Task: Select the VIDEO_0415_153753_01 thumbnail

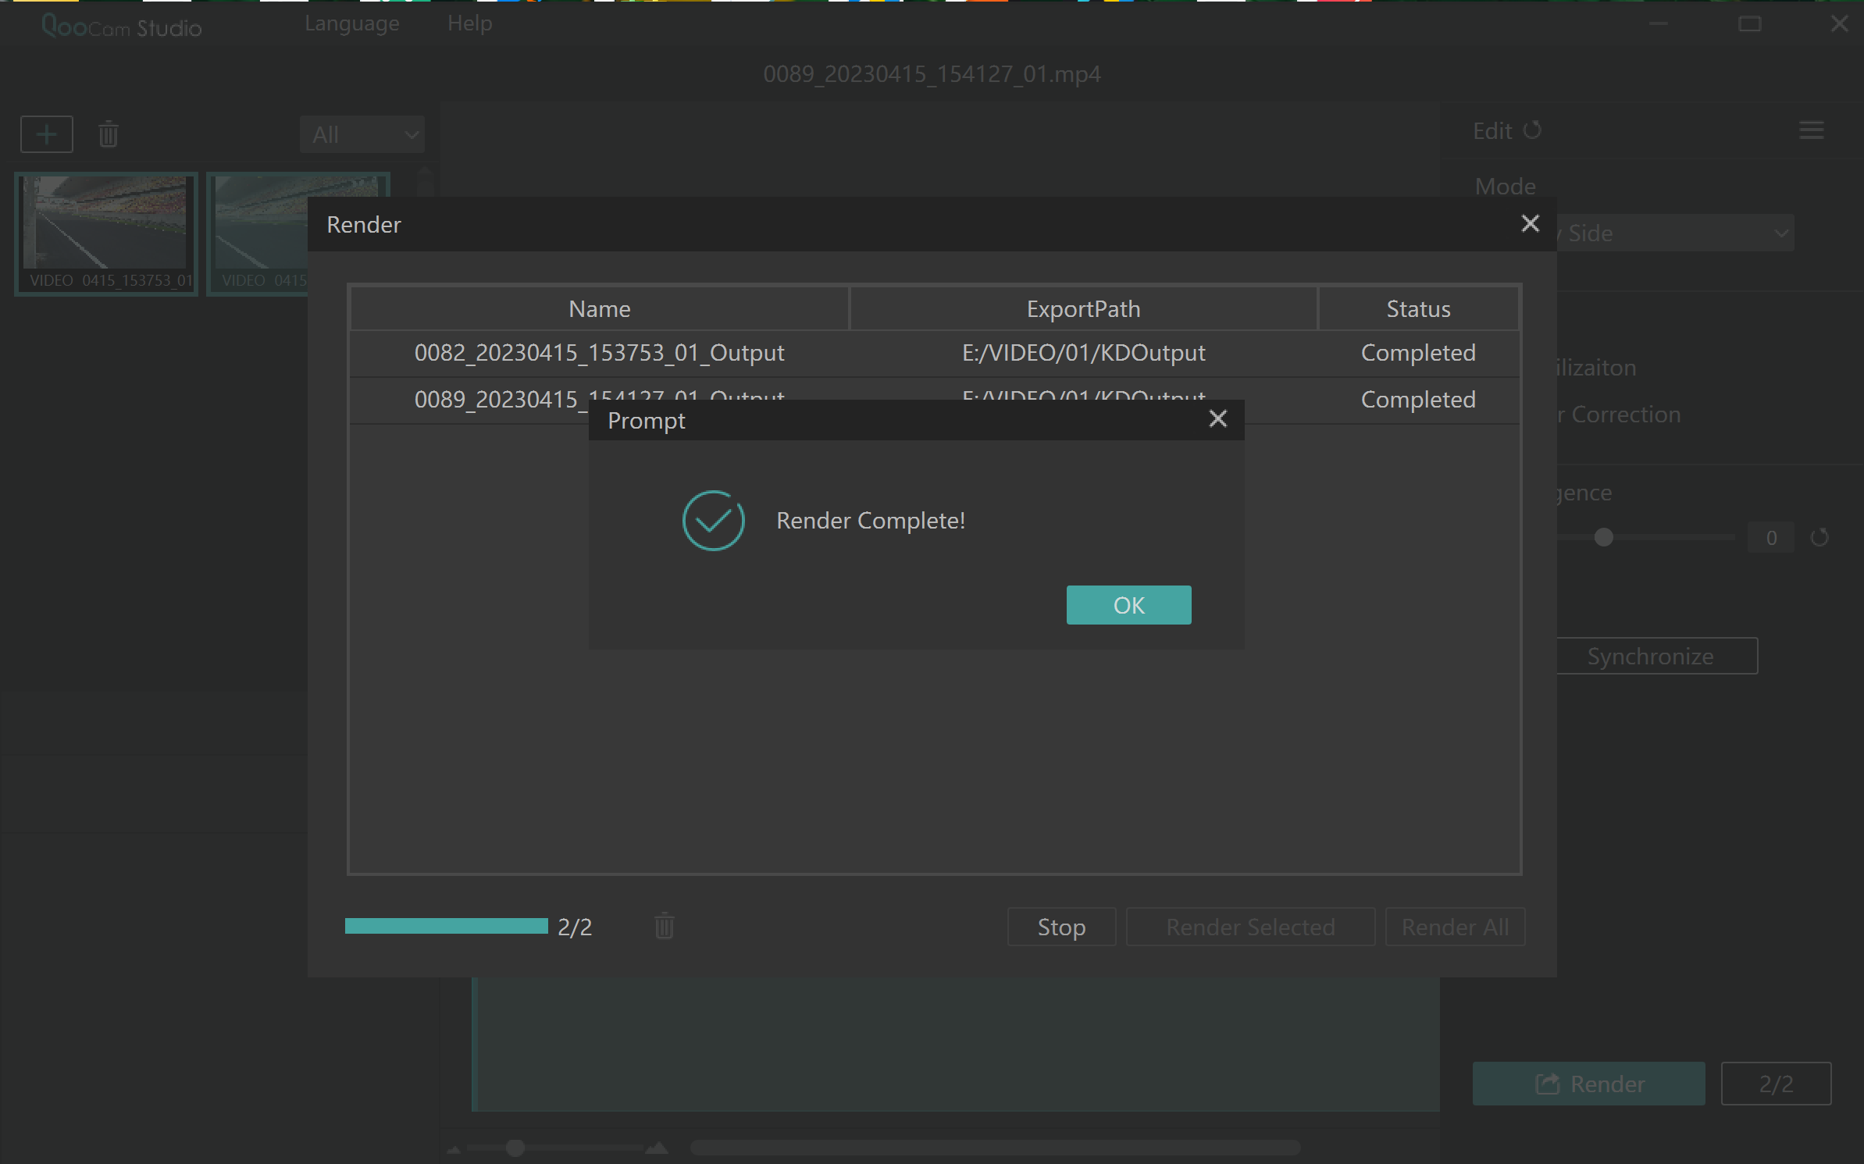Action: 106,232
